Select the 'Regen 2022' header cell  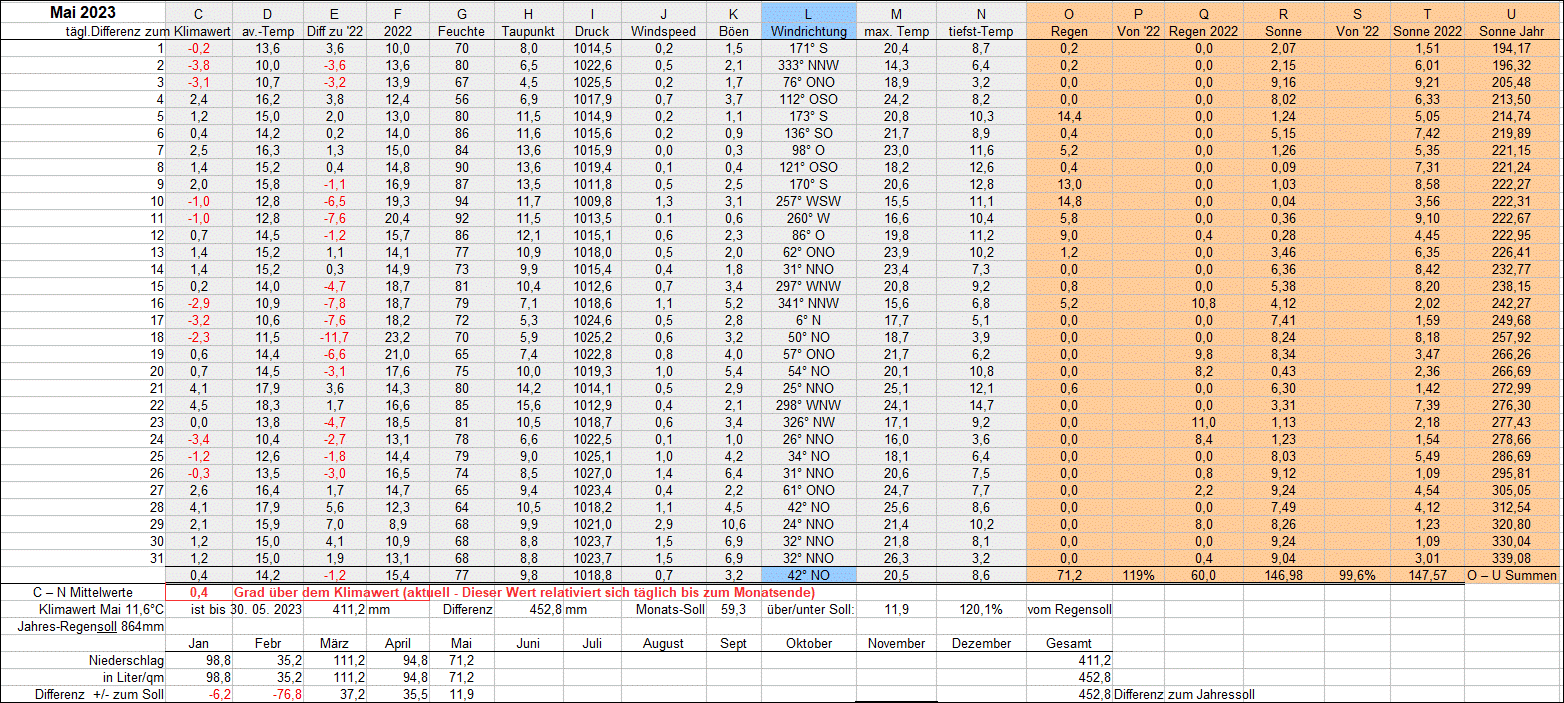[1203, 31]
